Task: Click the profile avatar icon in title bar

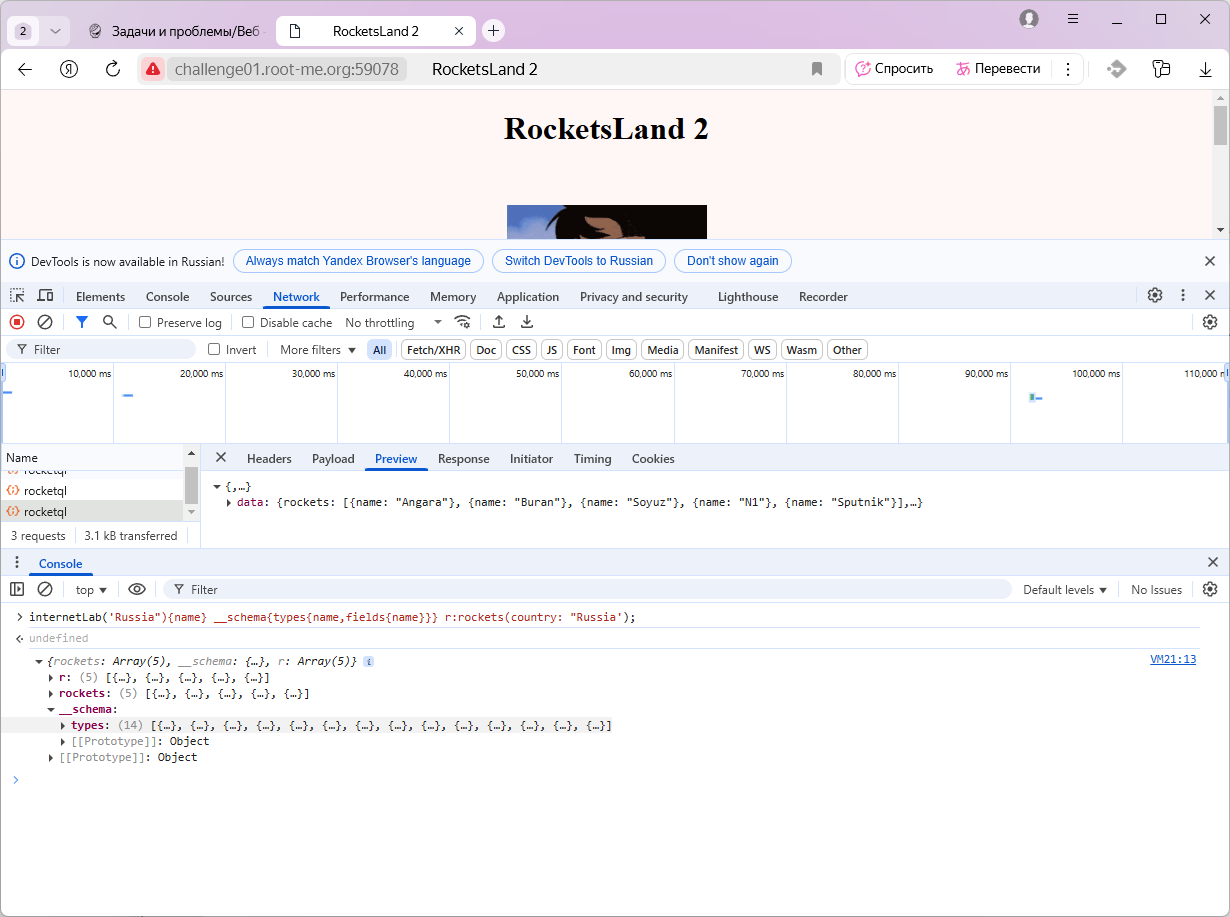Action: (x=1029, y=19)
